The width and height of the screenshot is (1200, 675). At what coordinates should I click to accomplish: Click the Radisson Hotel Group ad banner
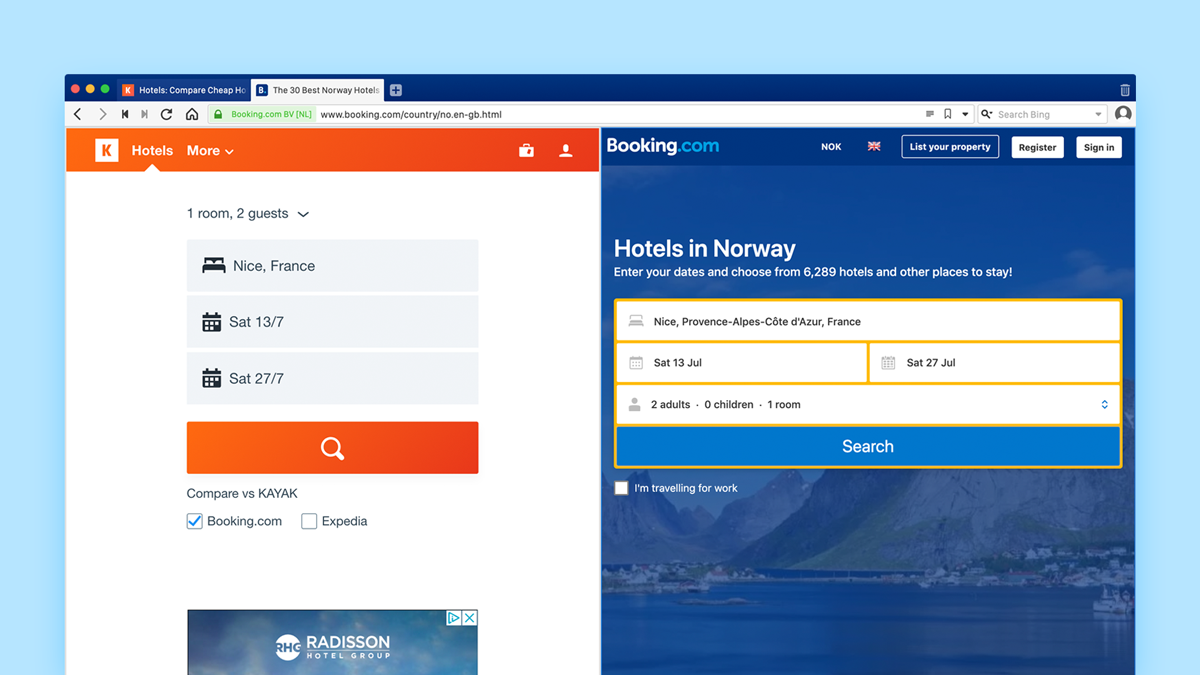pyautogui.click(x=332, y=642)
